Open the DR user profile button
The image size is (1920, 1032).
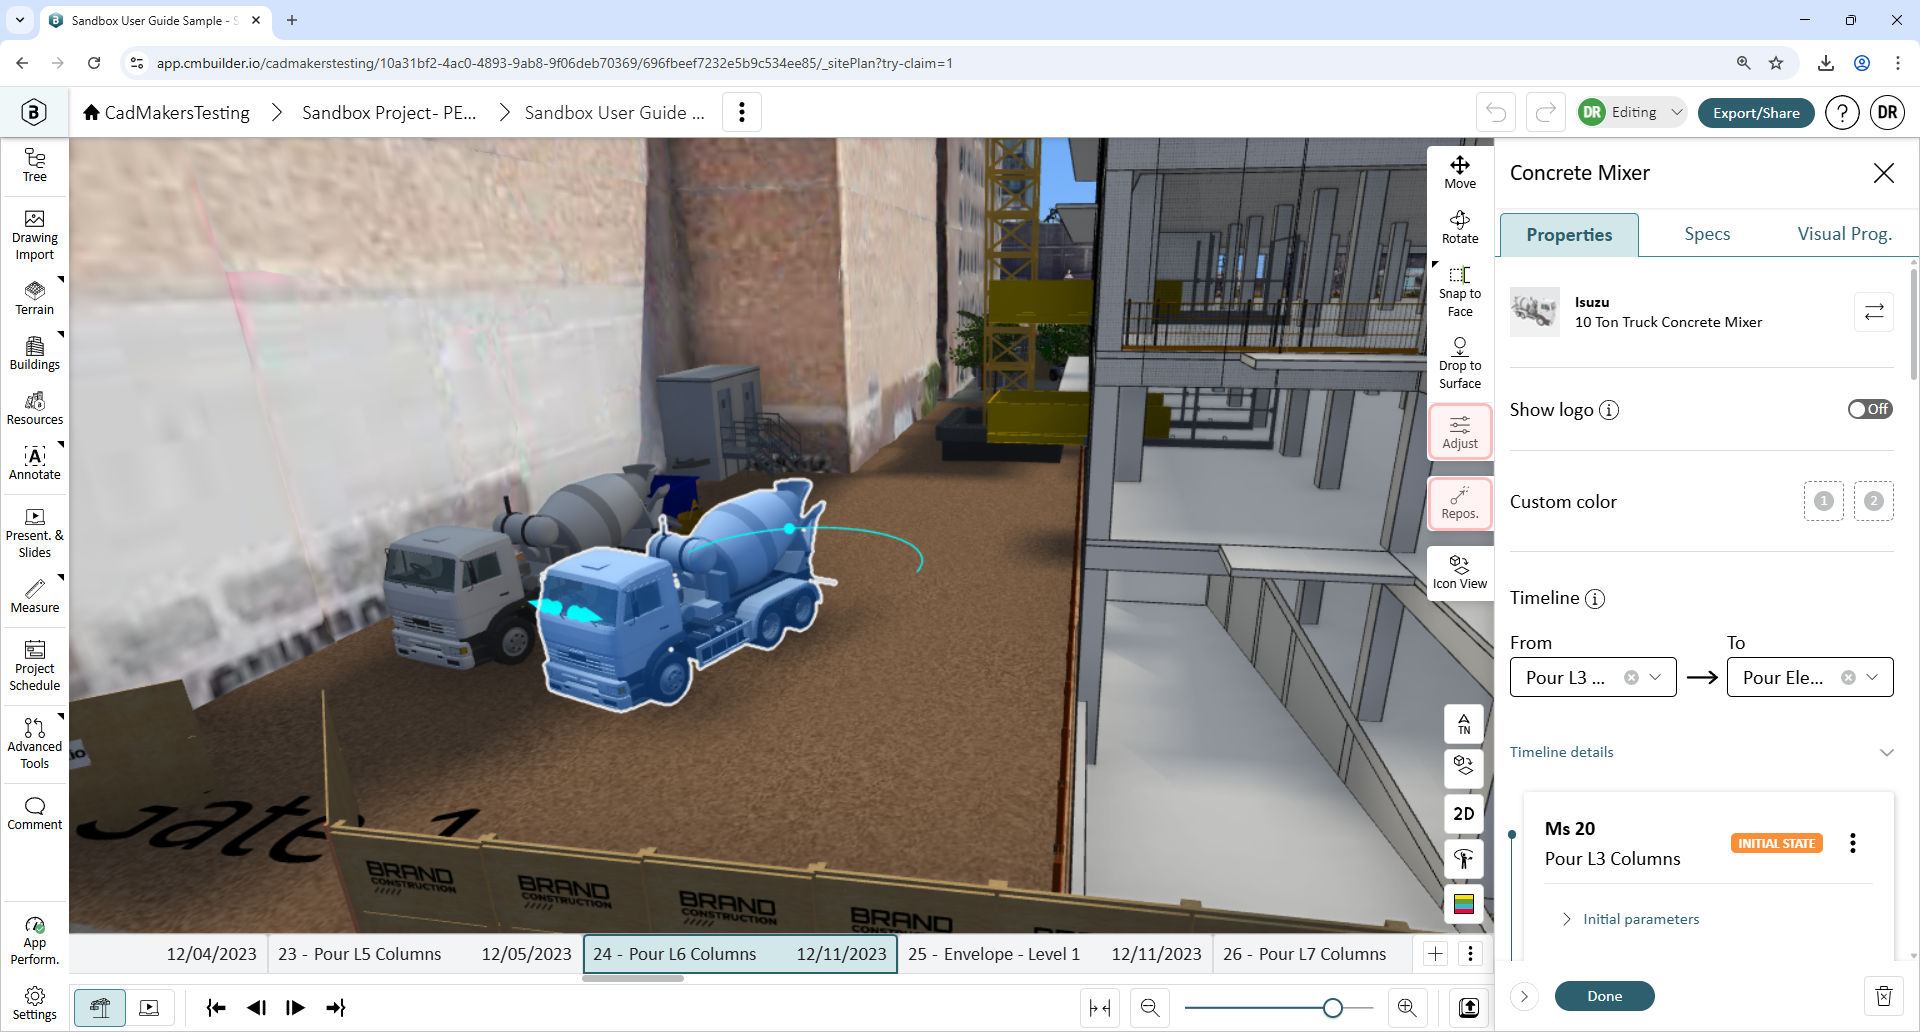1887,113
